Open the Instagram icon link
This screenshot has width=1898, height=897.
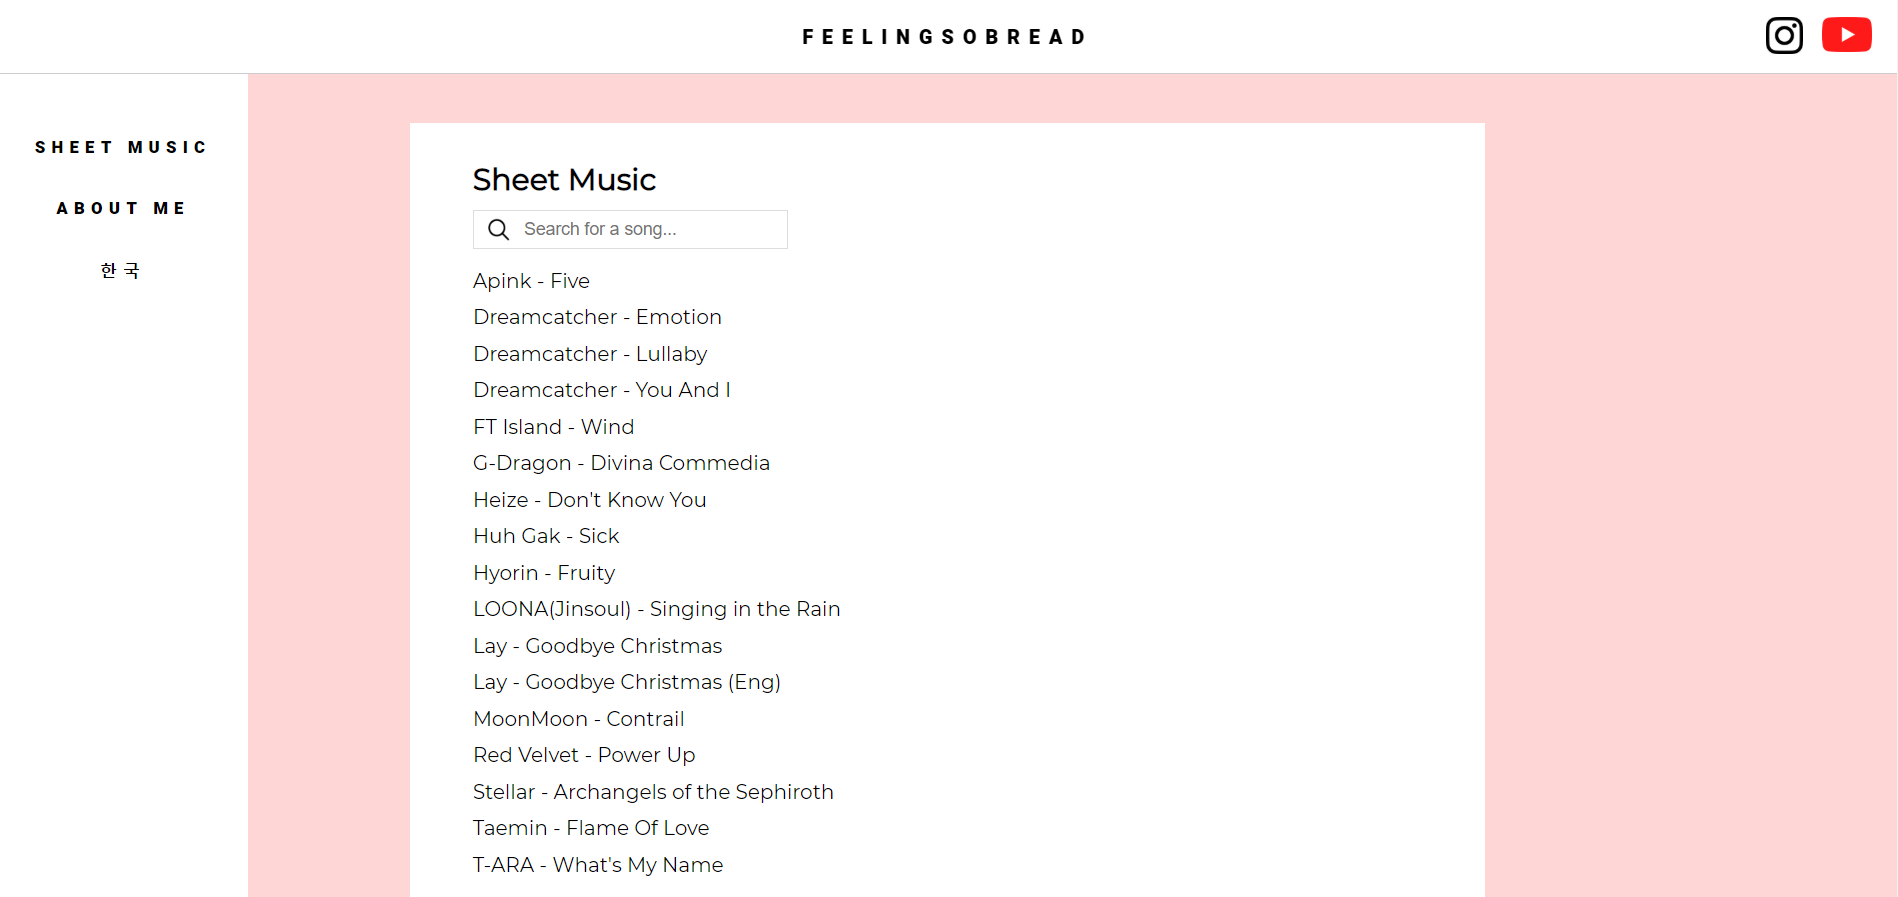[1784, 35]
